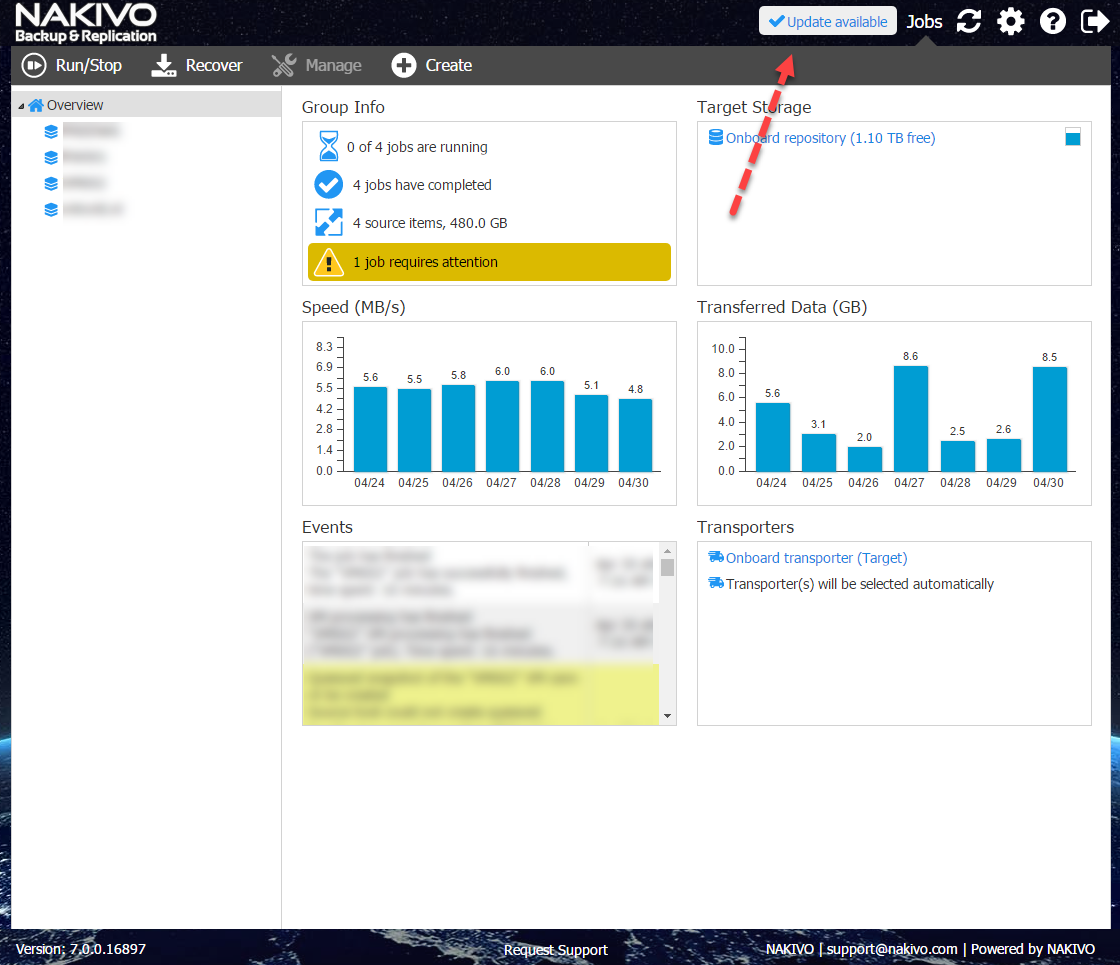Click the Onboard repository database icon
Viewport: 1120px width, 965px height.
click(716, 138)
